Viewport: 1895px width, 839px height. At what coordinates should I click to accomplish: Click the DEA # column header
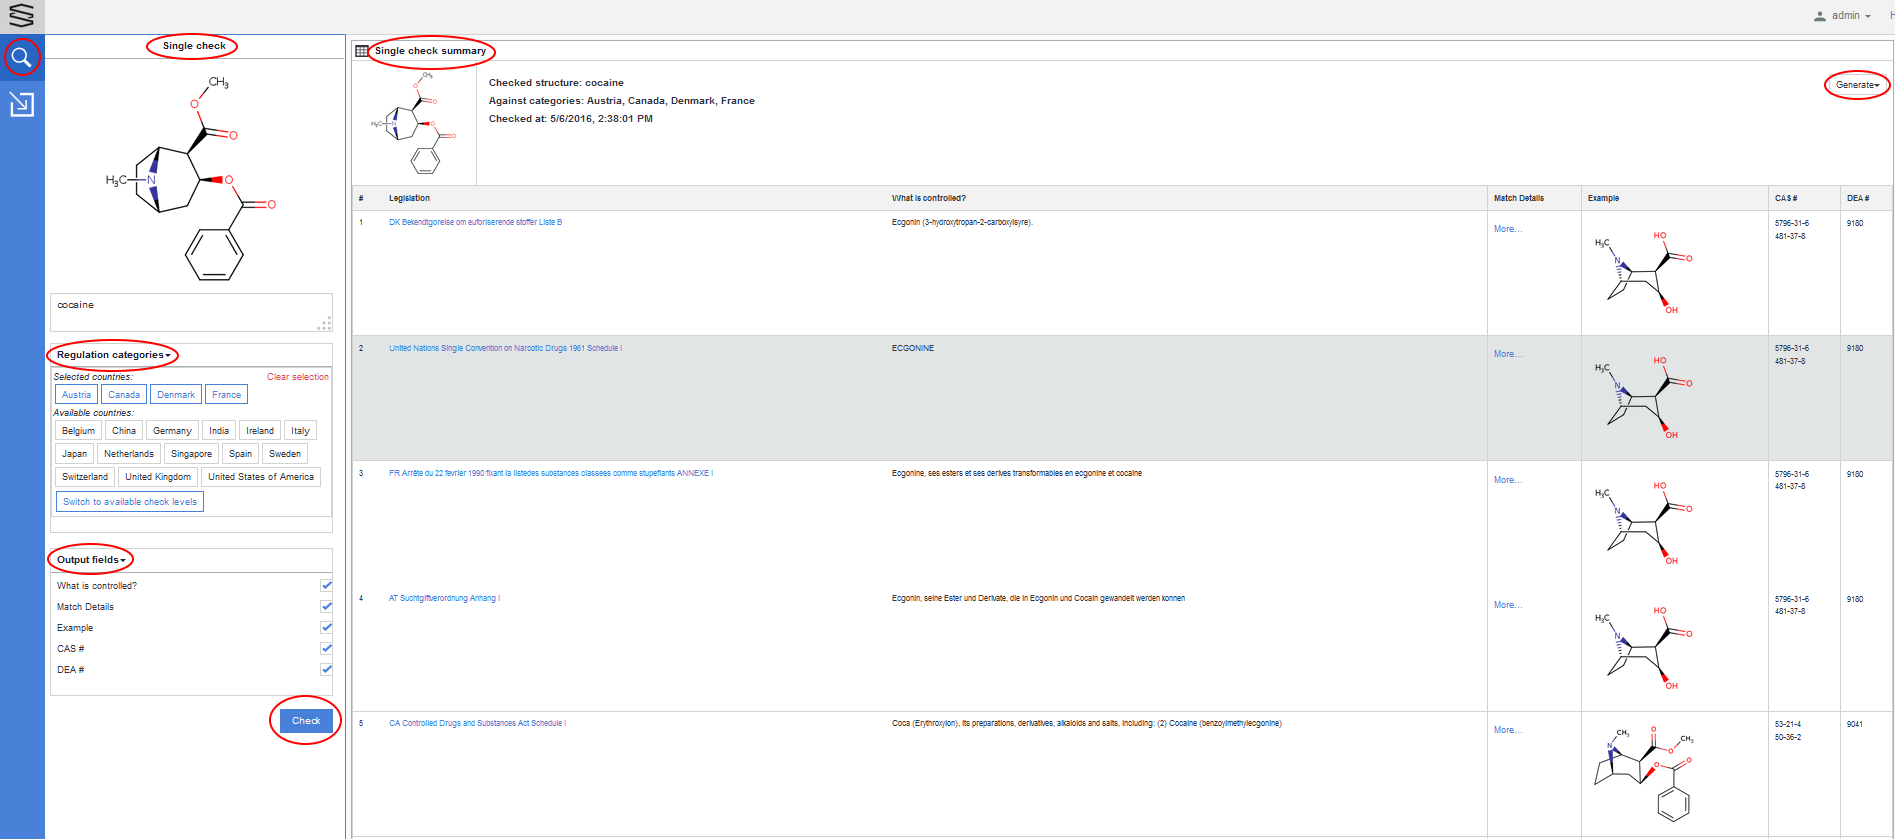tap(1858, 198)
